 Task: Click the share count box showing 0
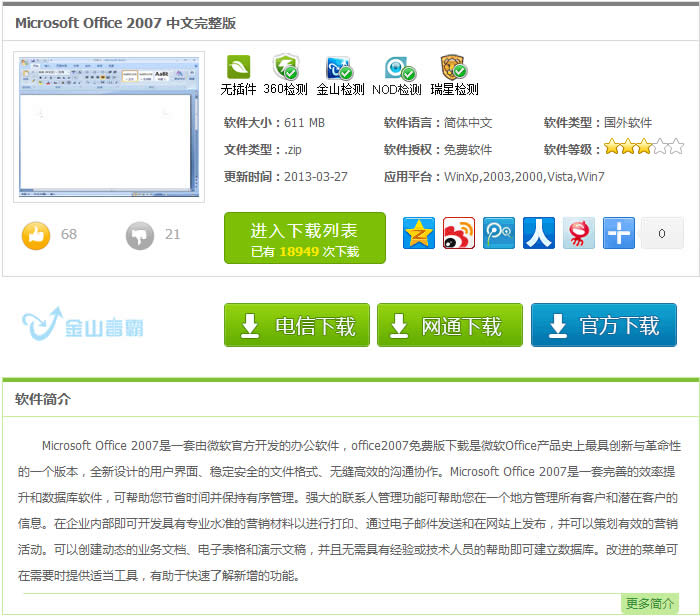click(x=662, y=233)
